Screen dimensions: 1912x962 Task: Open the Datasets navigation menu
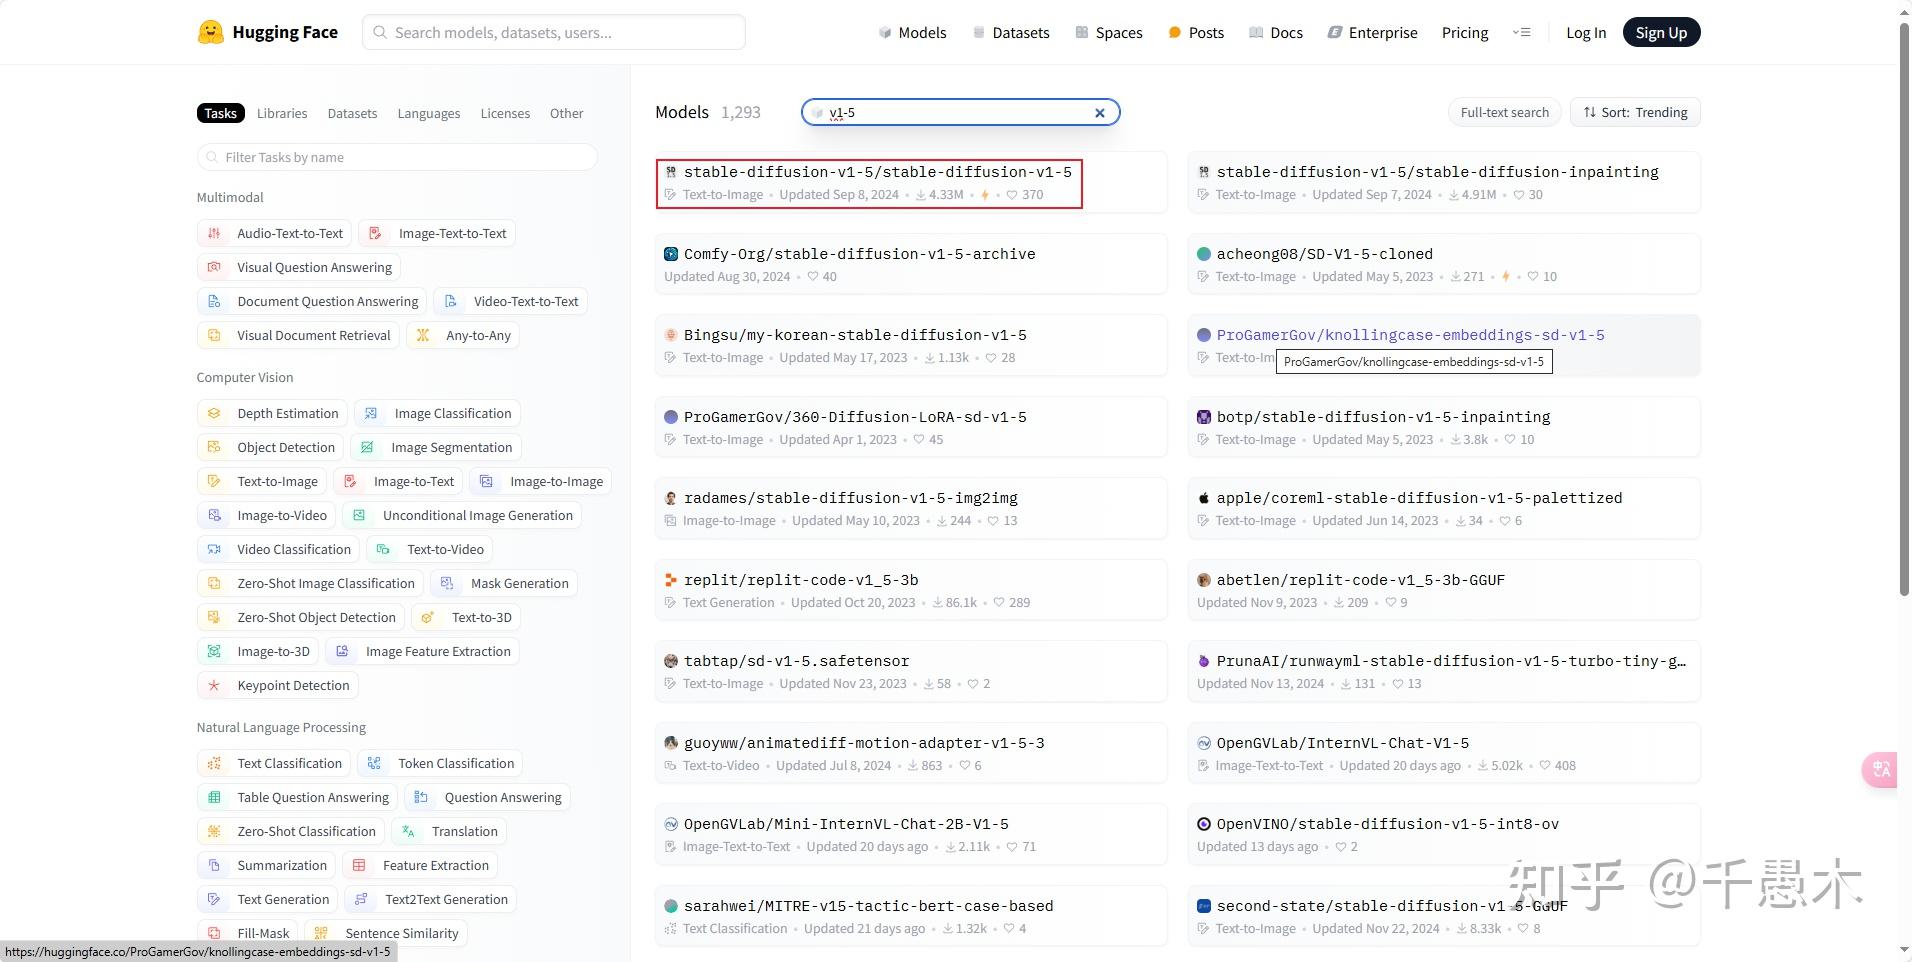(x=1011, y=32)
